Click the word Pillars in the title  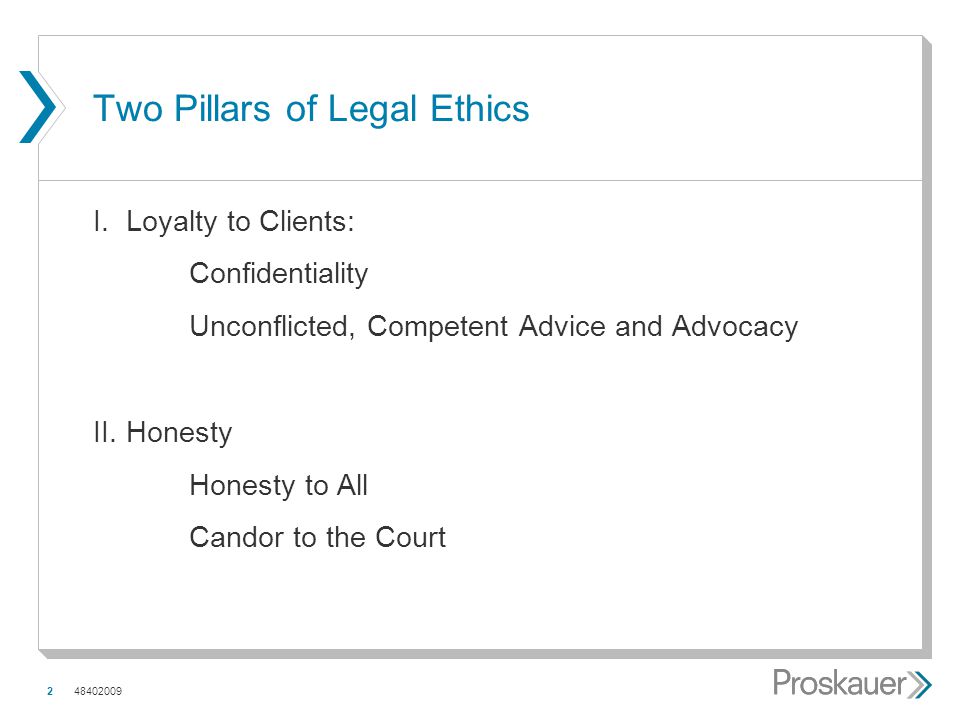pos(222,108)
